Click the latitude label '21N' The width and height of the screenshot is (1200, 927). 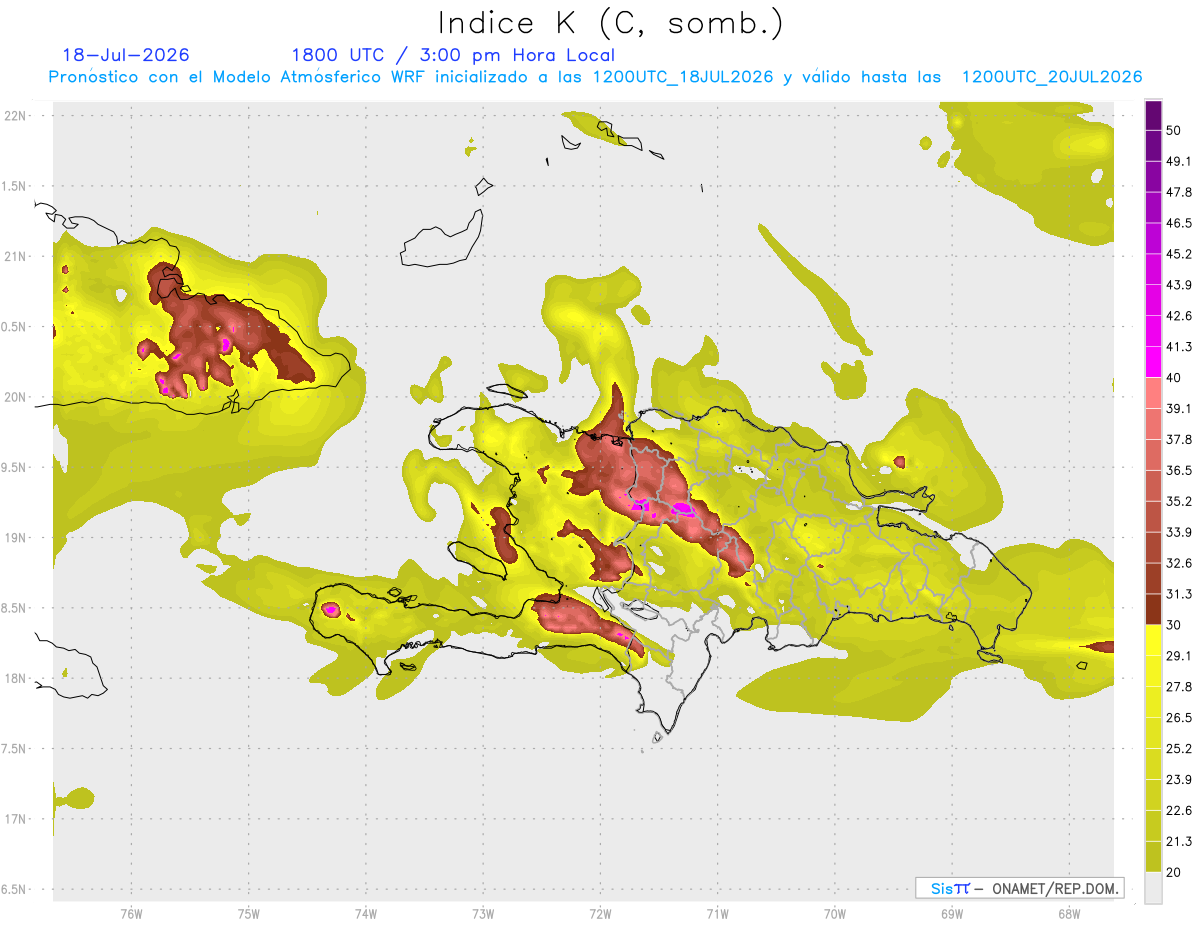pos(16,256)
